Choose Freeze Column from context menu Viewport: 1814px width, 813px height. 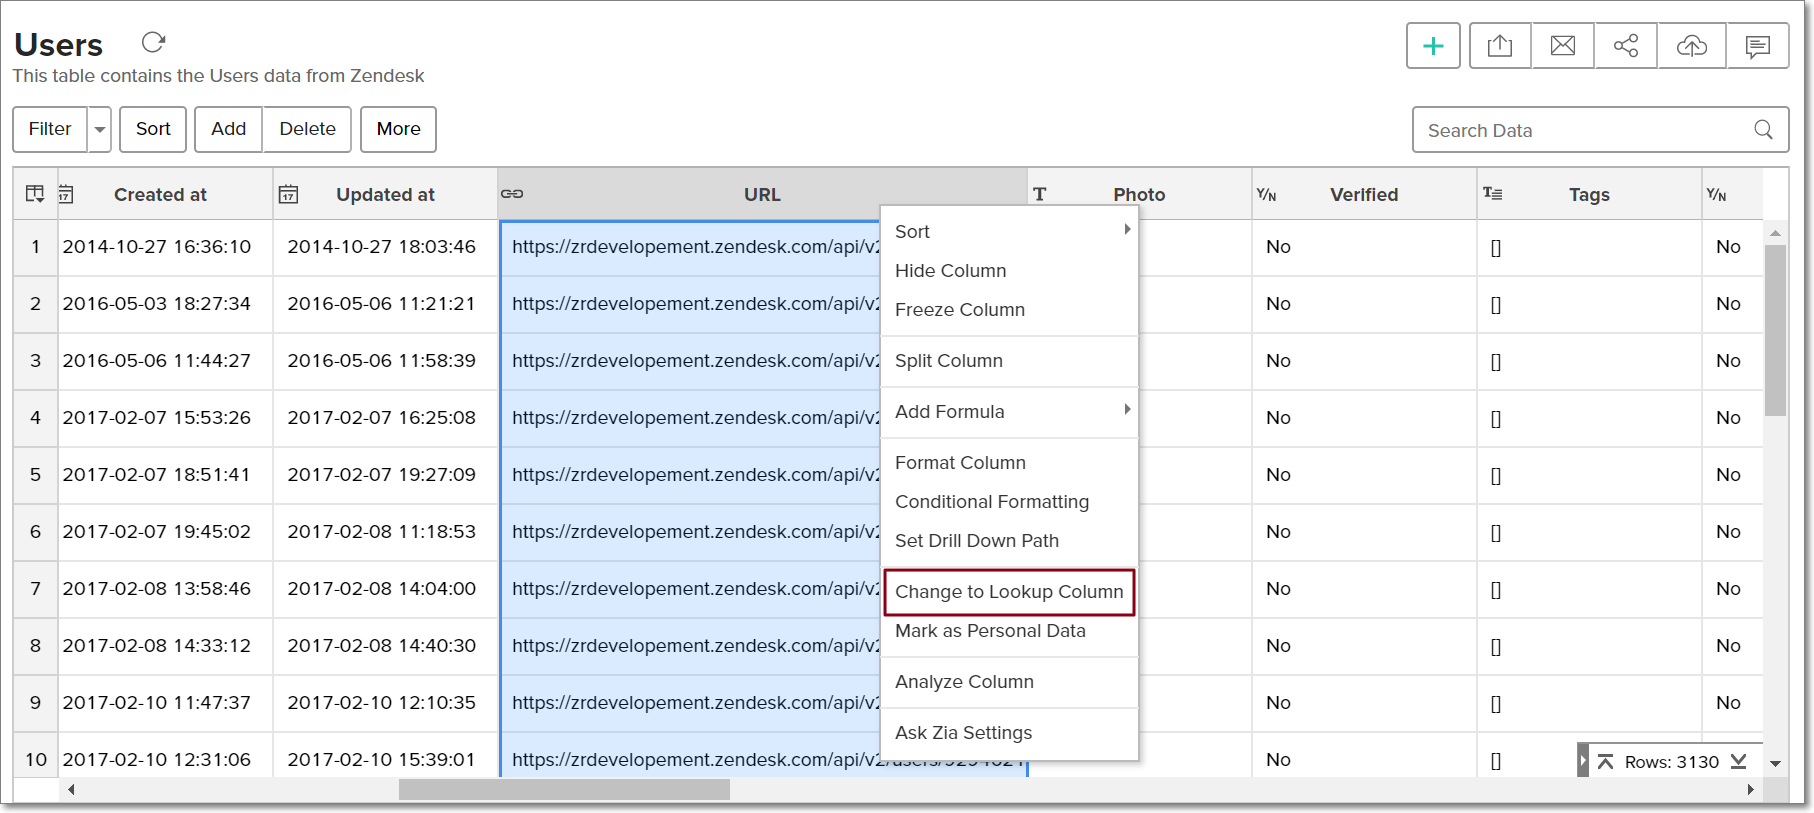coord(959,310)
